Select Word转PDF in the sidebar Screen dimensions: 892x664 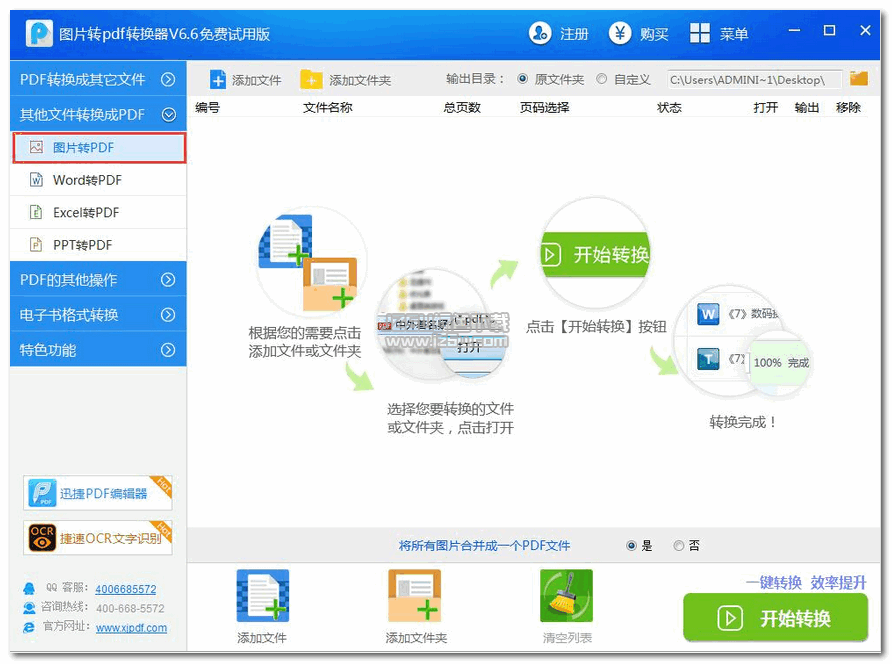(x=98, y=180)
